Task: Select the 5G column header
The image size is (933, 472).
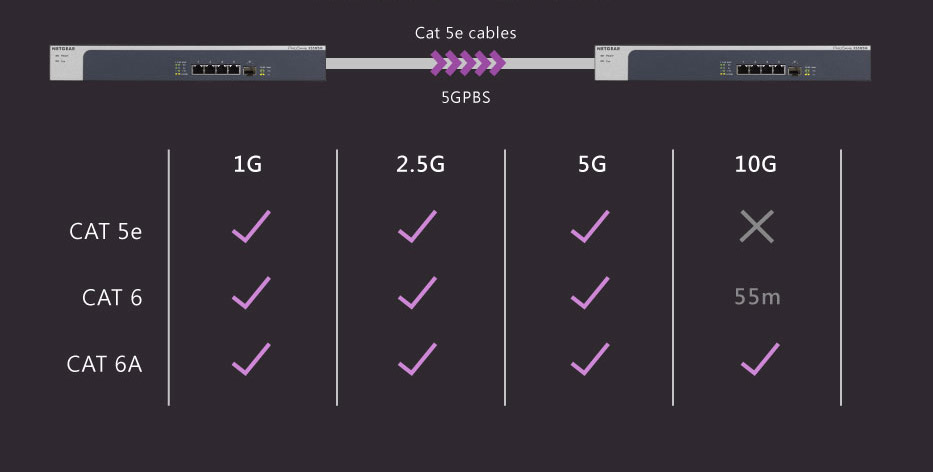Action: pyautogui.click(x=592, y=164)
